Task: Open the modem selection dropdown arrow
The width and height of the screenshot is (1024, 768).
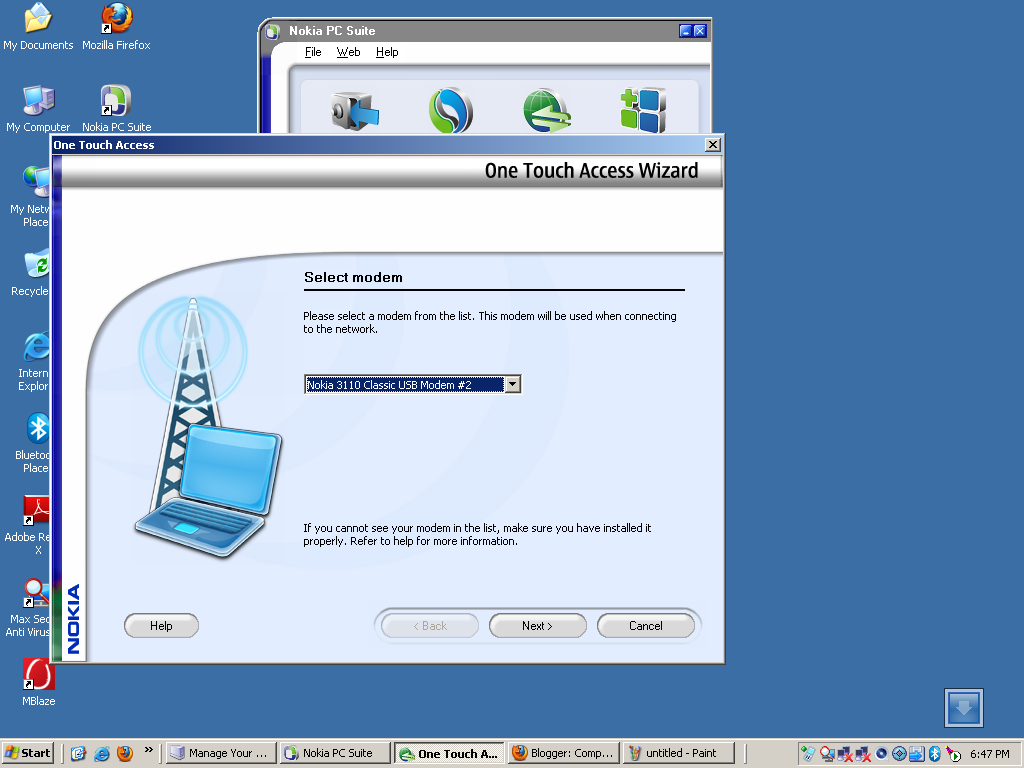Action: click(513, 385)
